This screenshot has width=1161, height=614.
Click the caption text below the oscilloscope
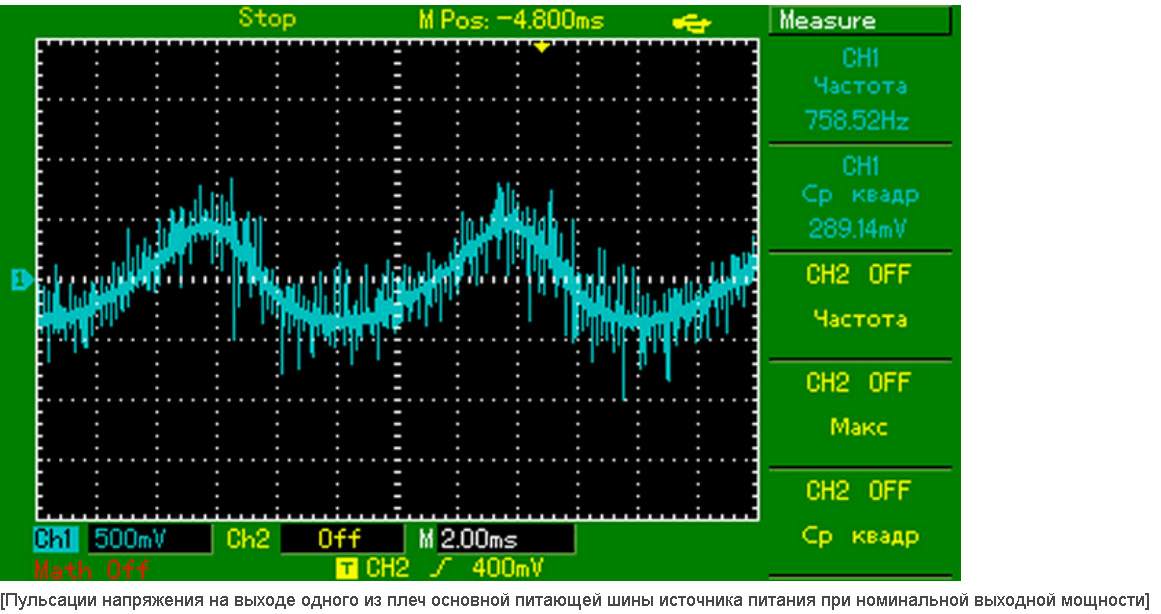576,600
